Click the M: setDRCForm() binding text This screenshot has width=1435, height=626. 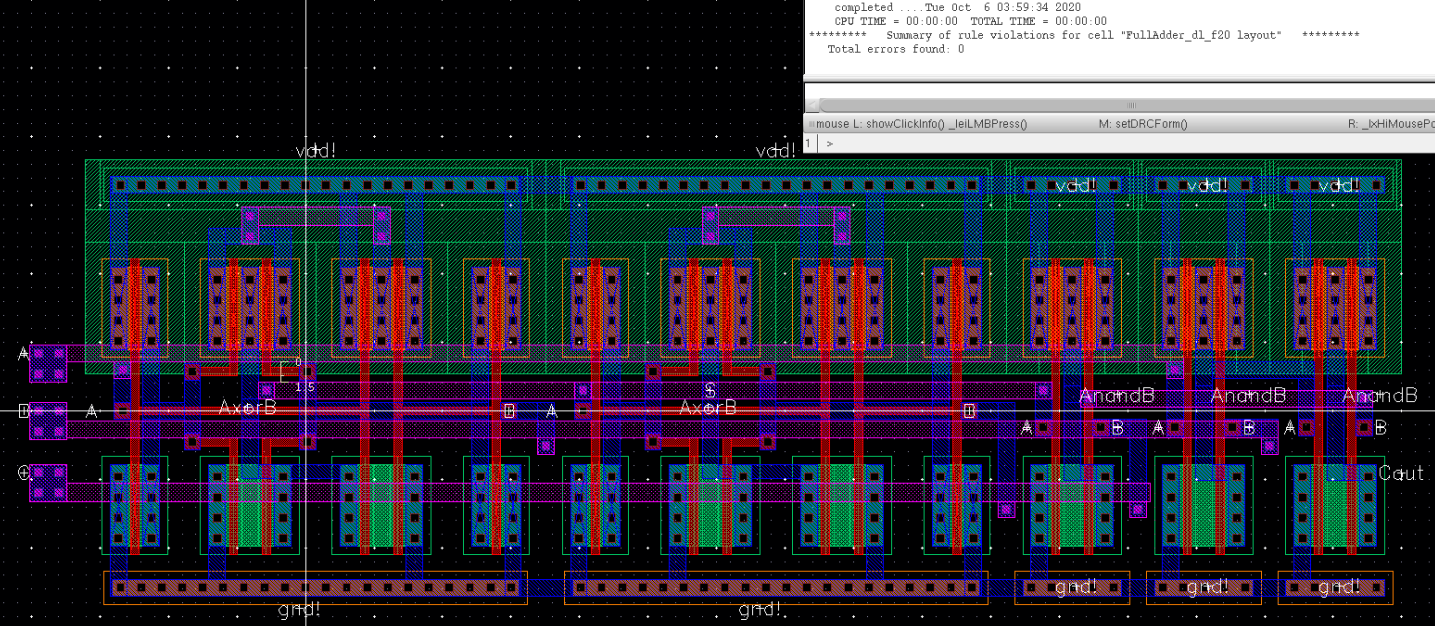1145,123
